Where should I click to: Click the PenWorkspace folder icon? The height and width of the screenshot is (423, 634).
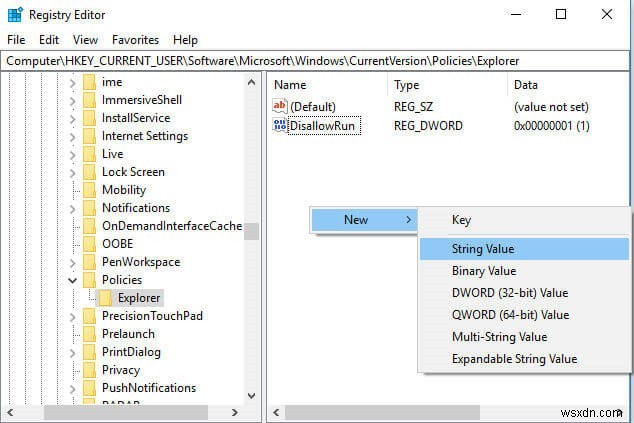click(90, 262)
